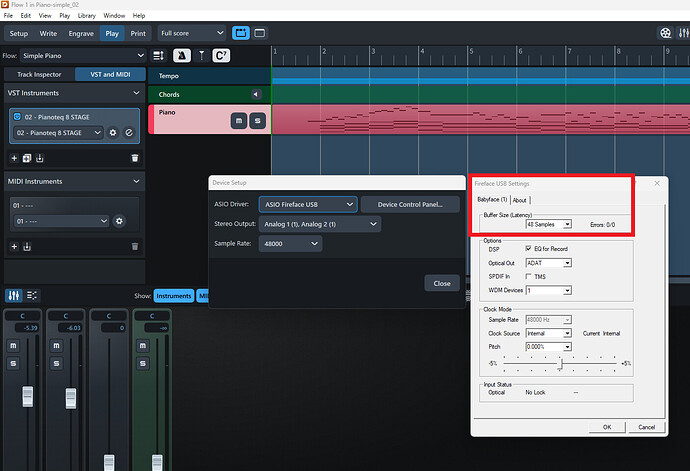Image resolution: width=690 pixels, height=471 pixels.
Task: Open the Play menu
Action: [x=64, y=15]
